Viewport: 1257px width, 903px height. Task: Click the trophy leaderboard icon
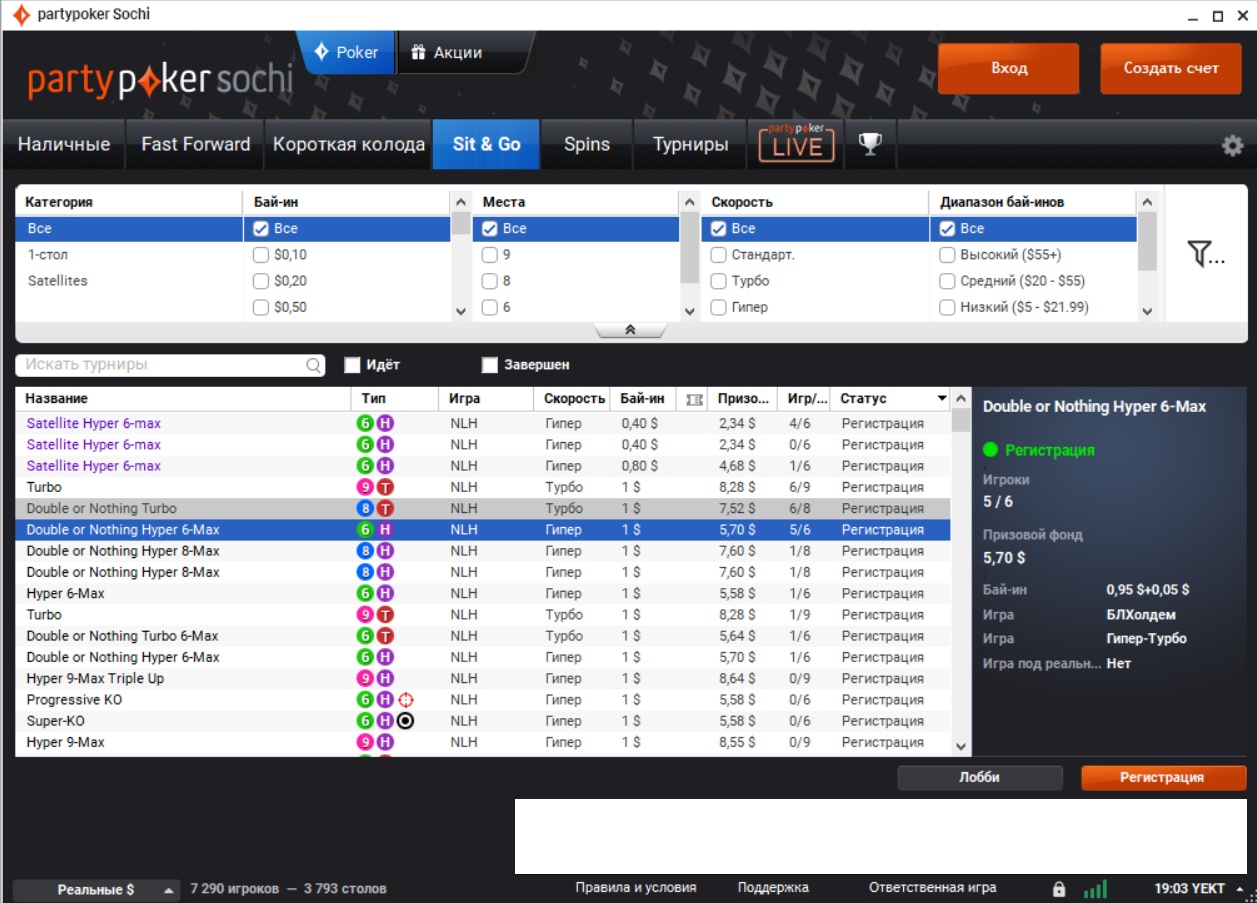(x=870, y=144)
